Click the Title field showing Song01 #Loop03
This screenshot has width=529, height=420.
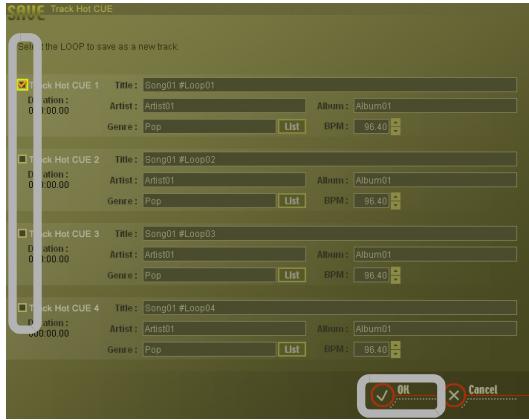[330, 233]
